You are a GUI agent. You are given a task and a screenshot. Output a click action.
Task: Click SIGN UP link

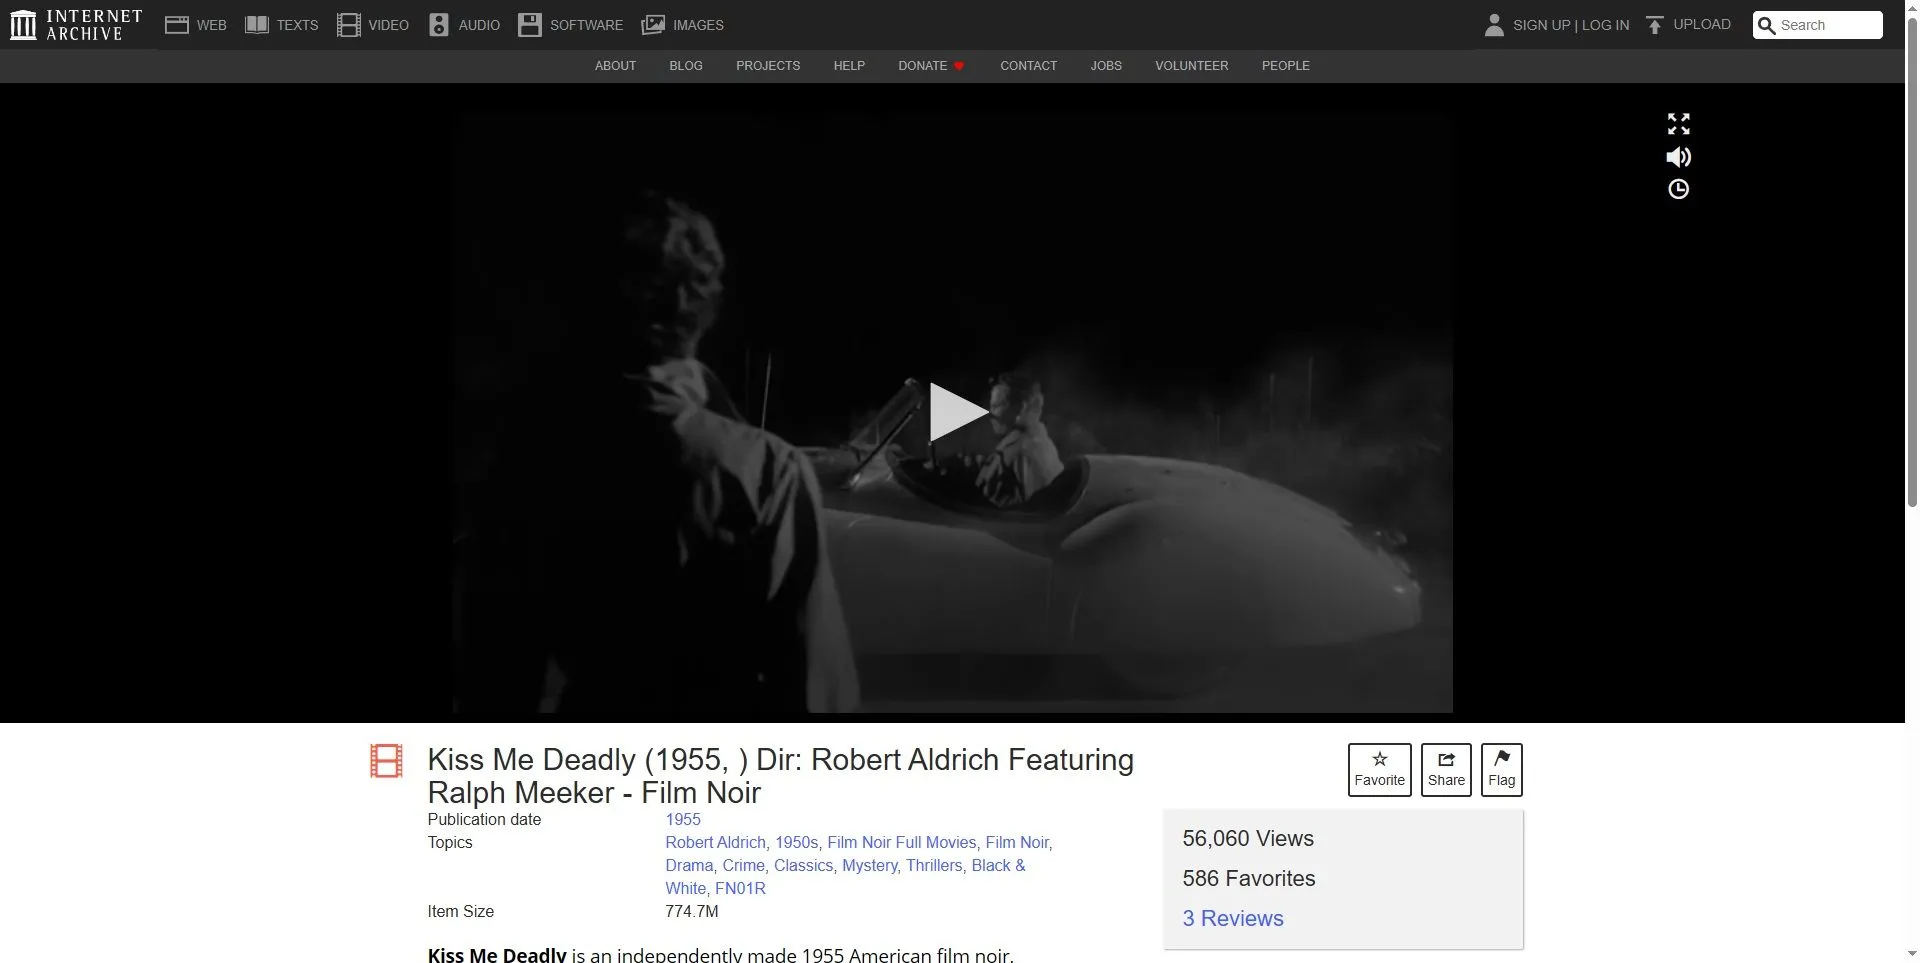coord(1541,25)
